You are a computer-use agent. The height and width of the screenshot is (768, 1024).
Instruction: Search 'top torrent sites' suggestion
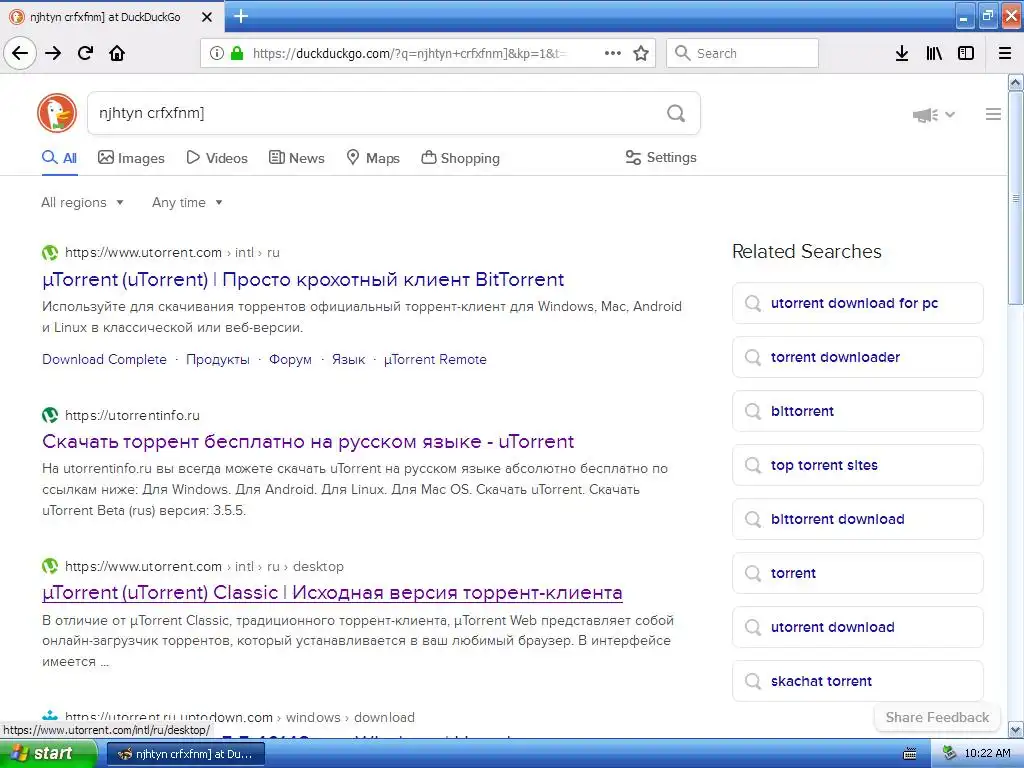click(x=857, y=465)
